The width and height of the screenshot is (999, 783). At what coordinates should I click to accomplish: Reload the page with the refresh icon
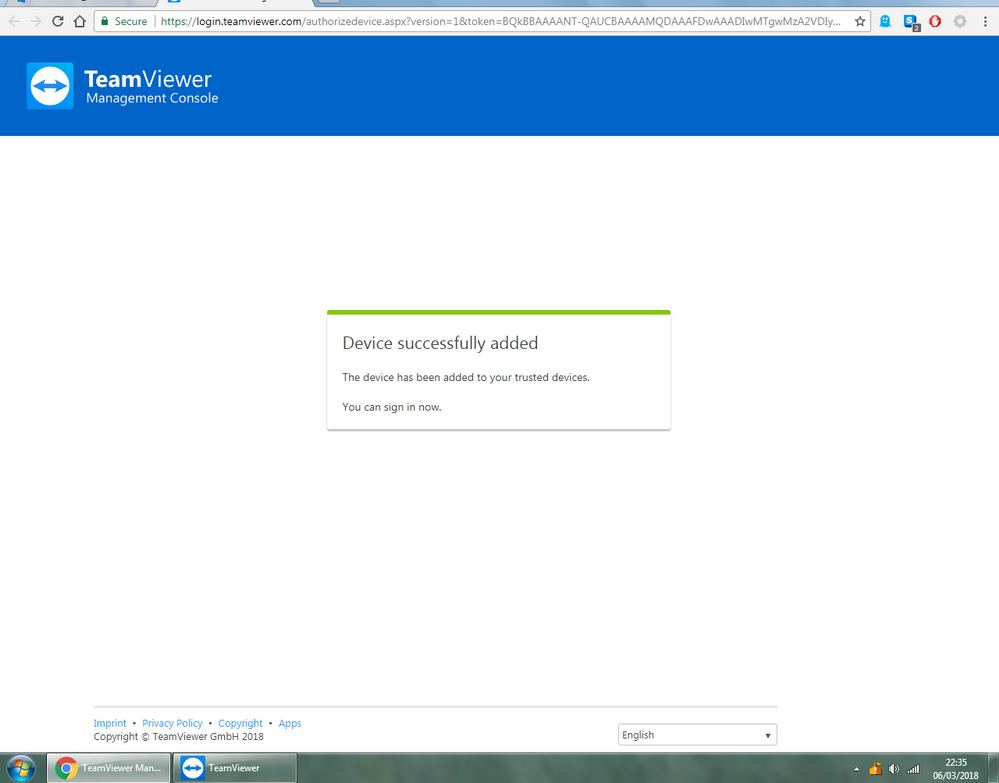pyautogui.click(x=57, y=21)
